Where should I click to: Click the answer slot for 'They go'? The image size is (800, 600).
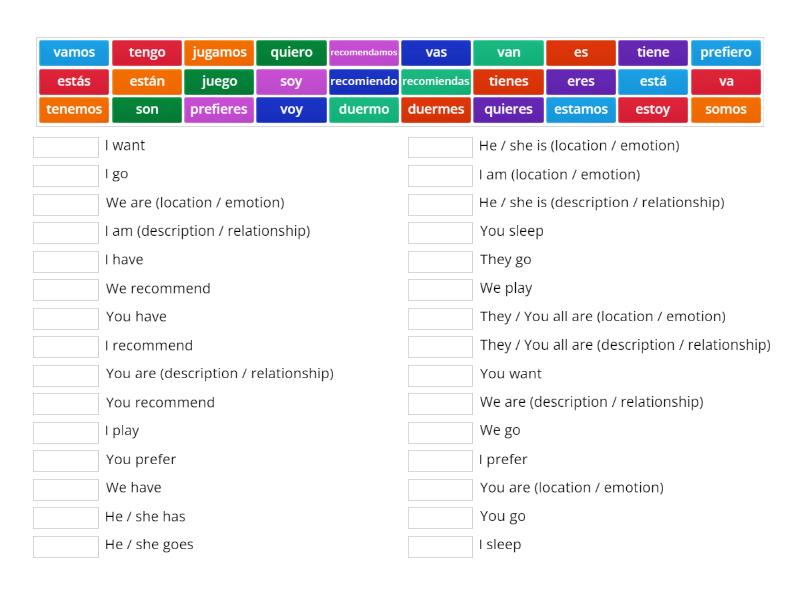[x=440, y=261]
